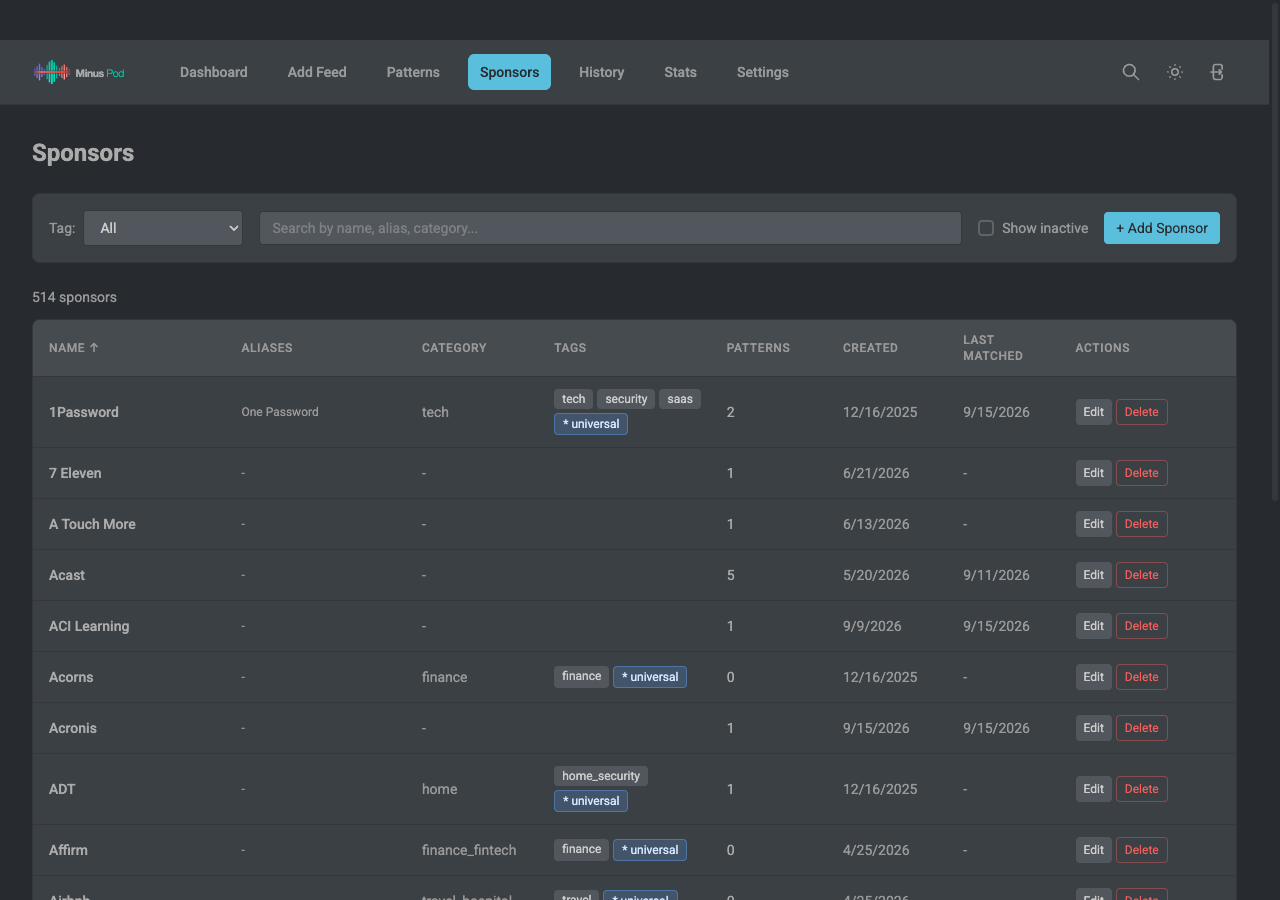
Task: Go to the Dashboard tab
Action: (x=214, y=72)
